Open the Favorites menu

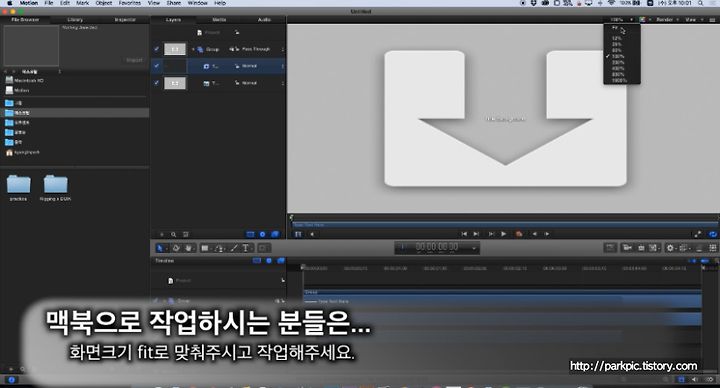(129, 3)
